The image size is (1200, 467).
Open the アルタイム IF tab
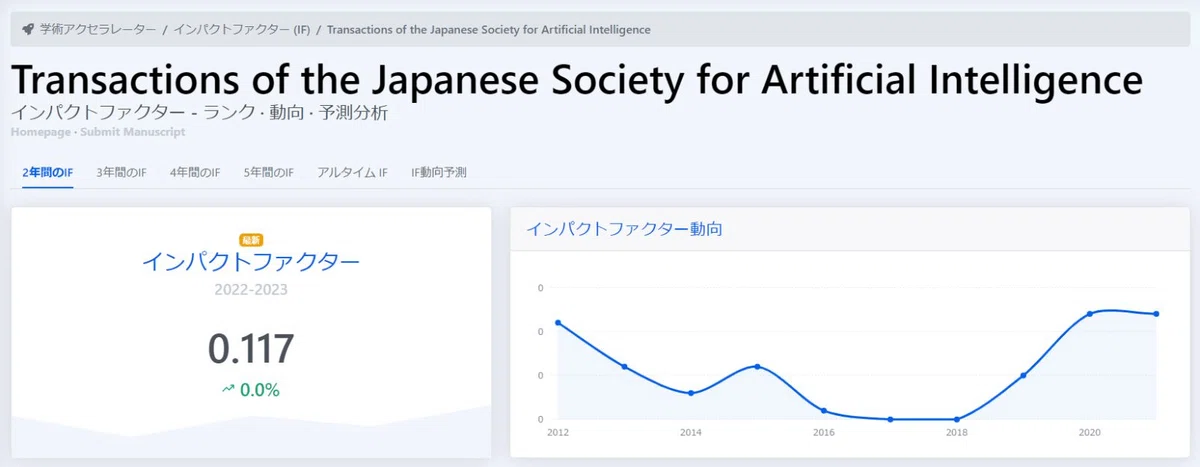pyautogui.click(x=352, y=172)
